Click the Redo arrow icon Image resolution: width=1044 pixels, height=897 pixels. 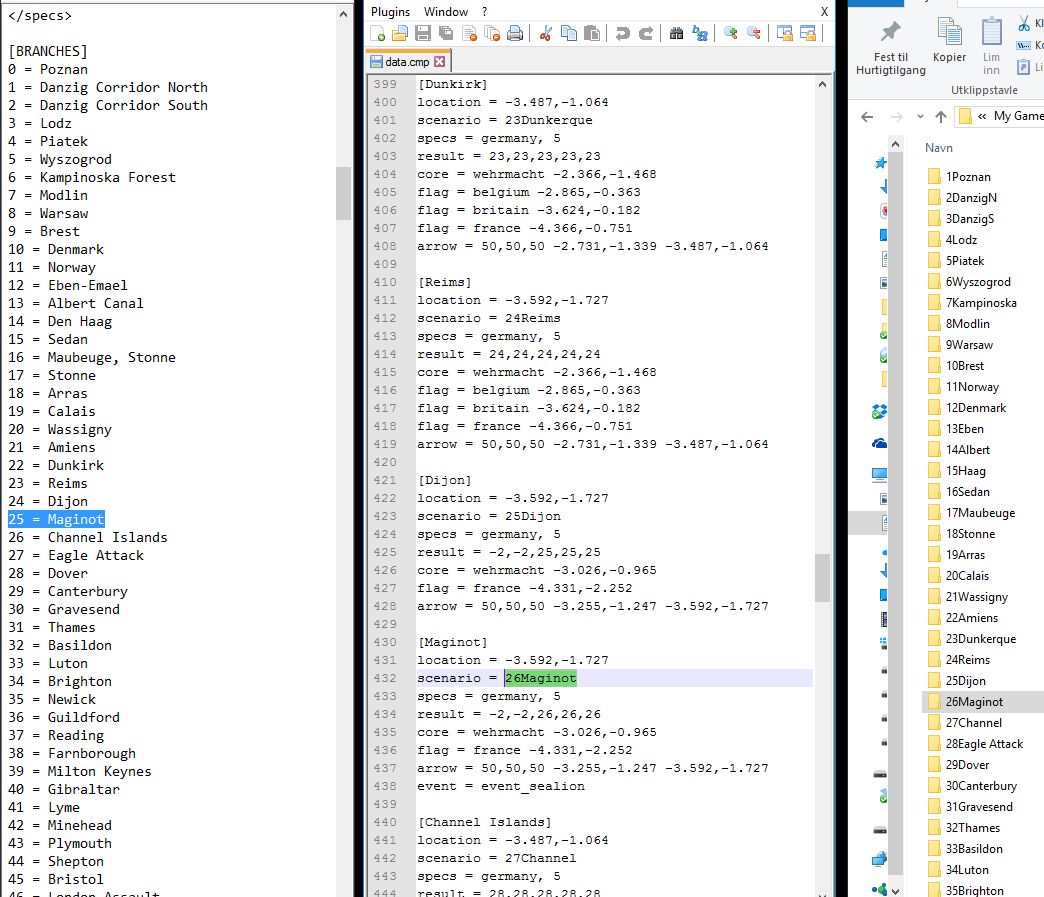(646, 33)
